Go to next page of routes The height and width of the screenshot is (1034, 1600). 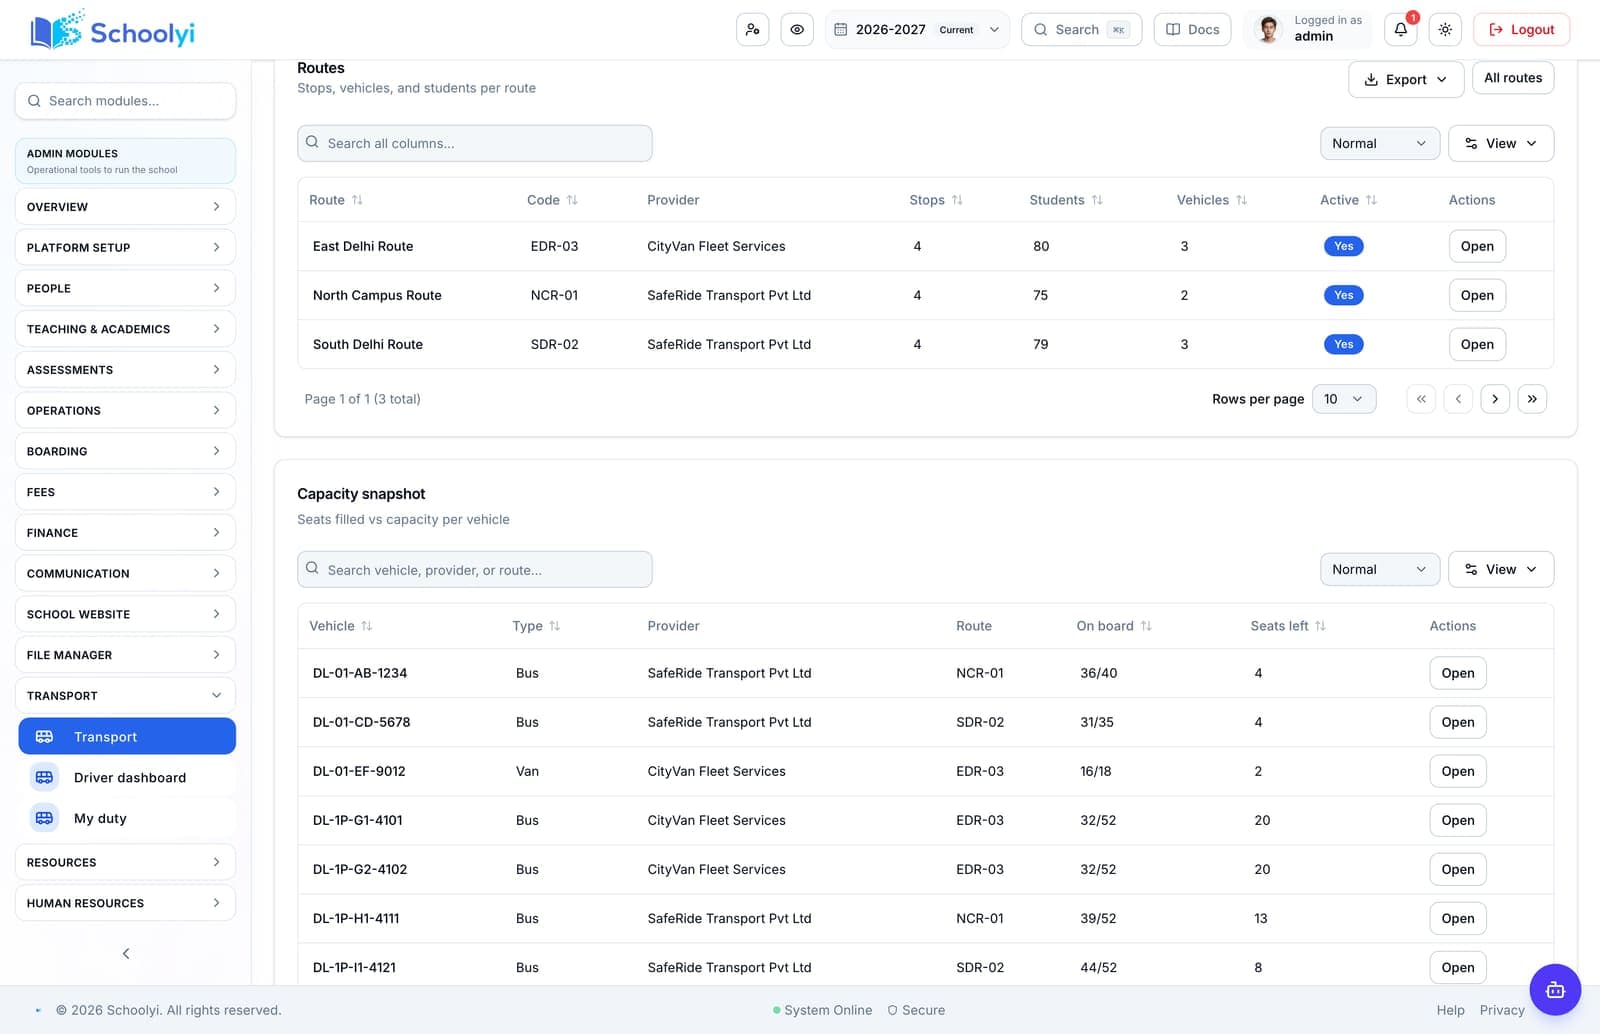coord(1495,399)
